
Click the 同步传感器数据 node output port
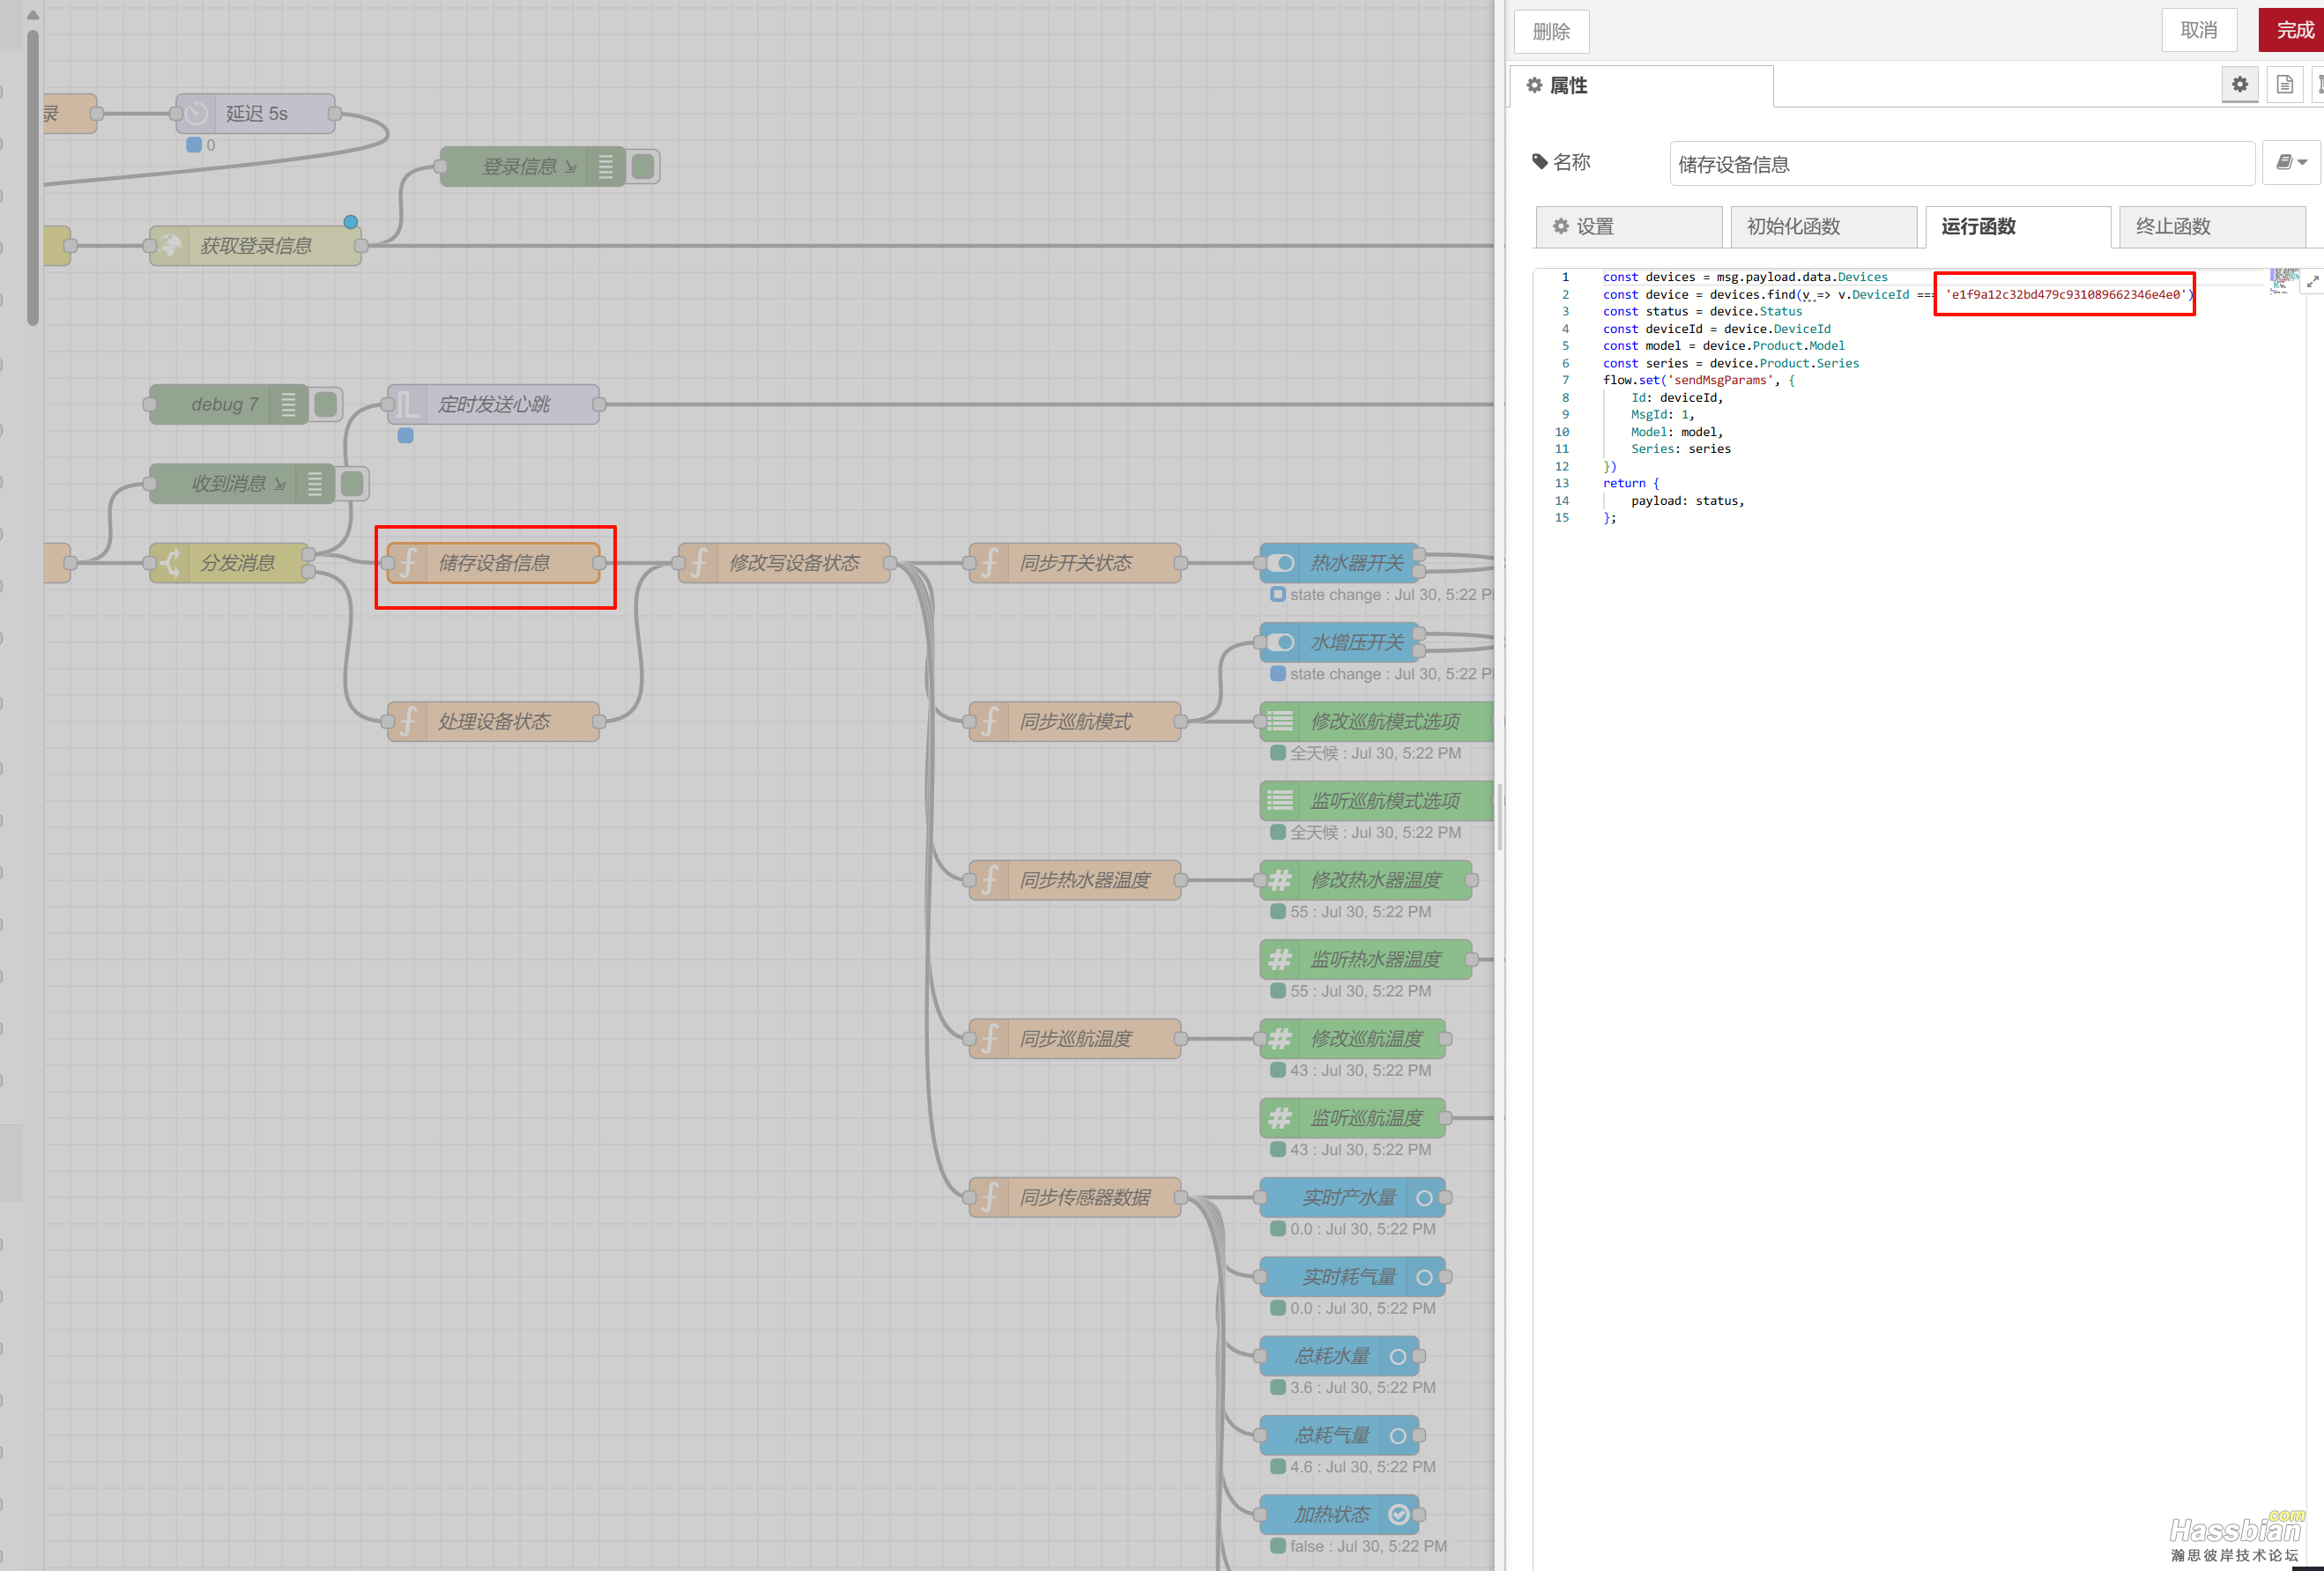tap(1181, 1197)
